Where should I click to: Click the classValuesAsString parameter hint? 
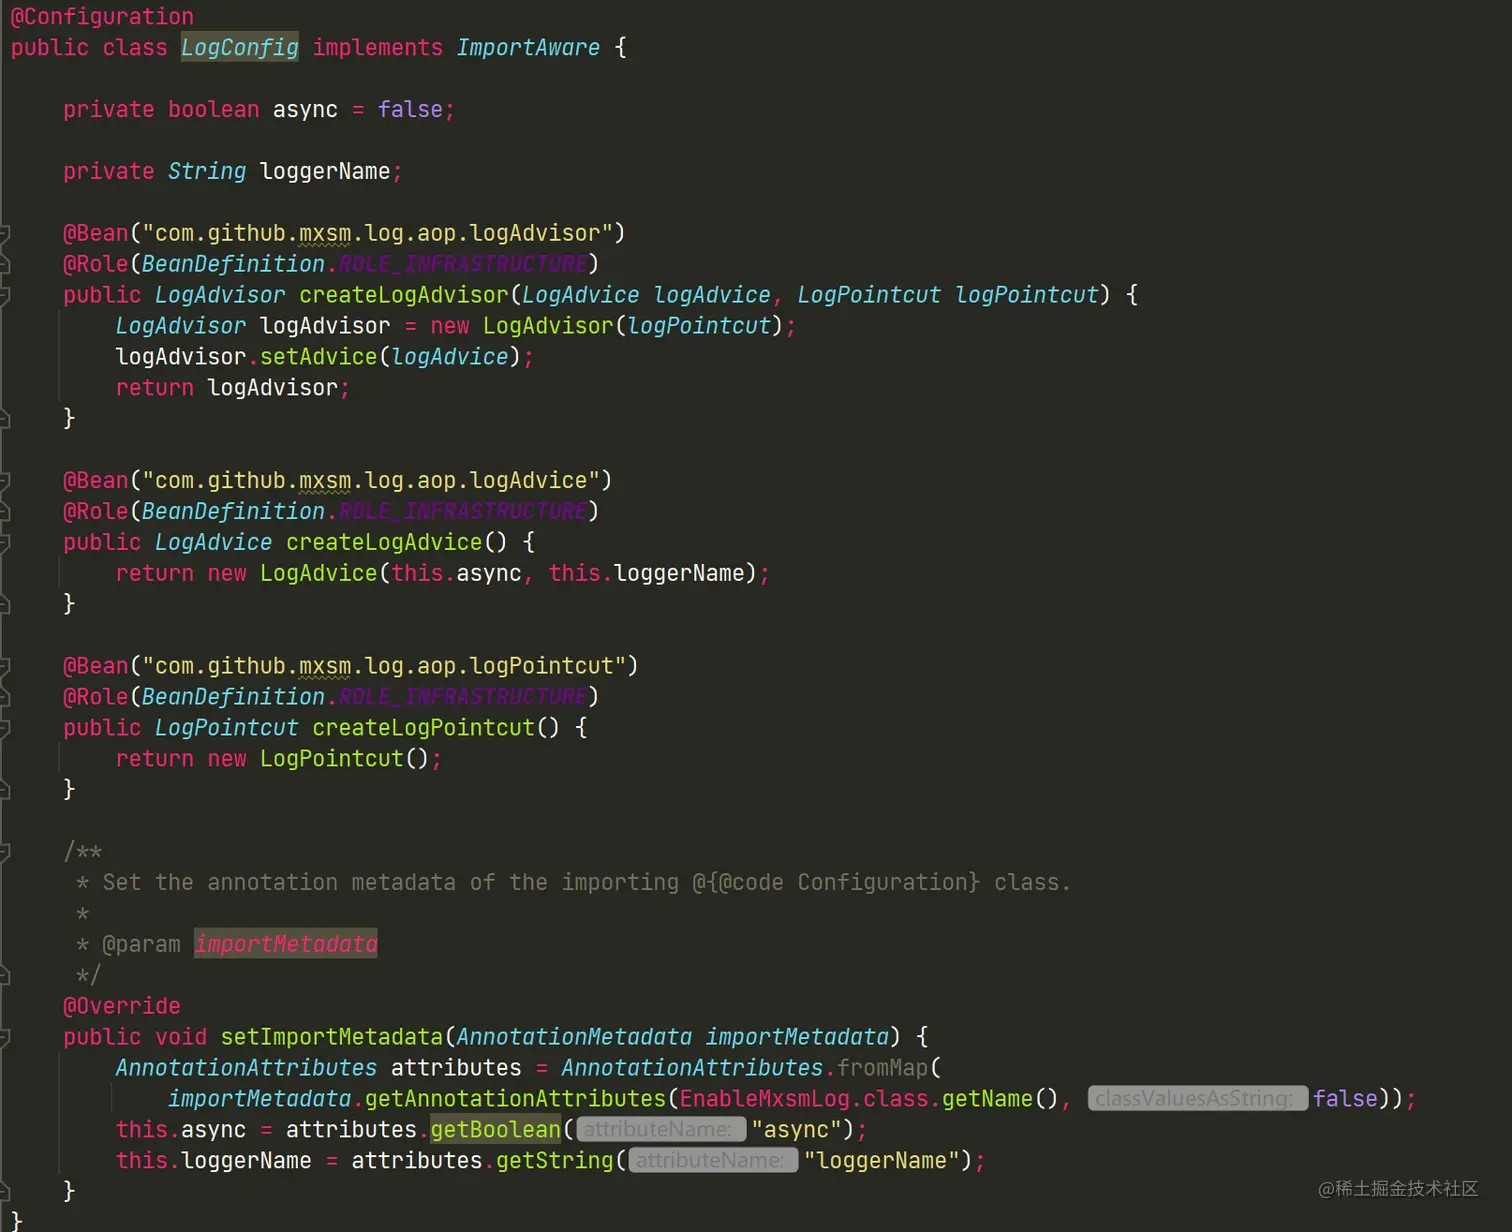click(x=1197, y=1099)
